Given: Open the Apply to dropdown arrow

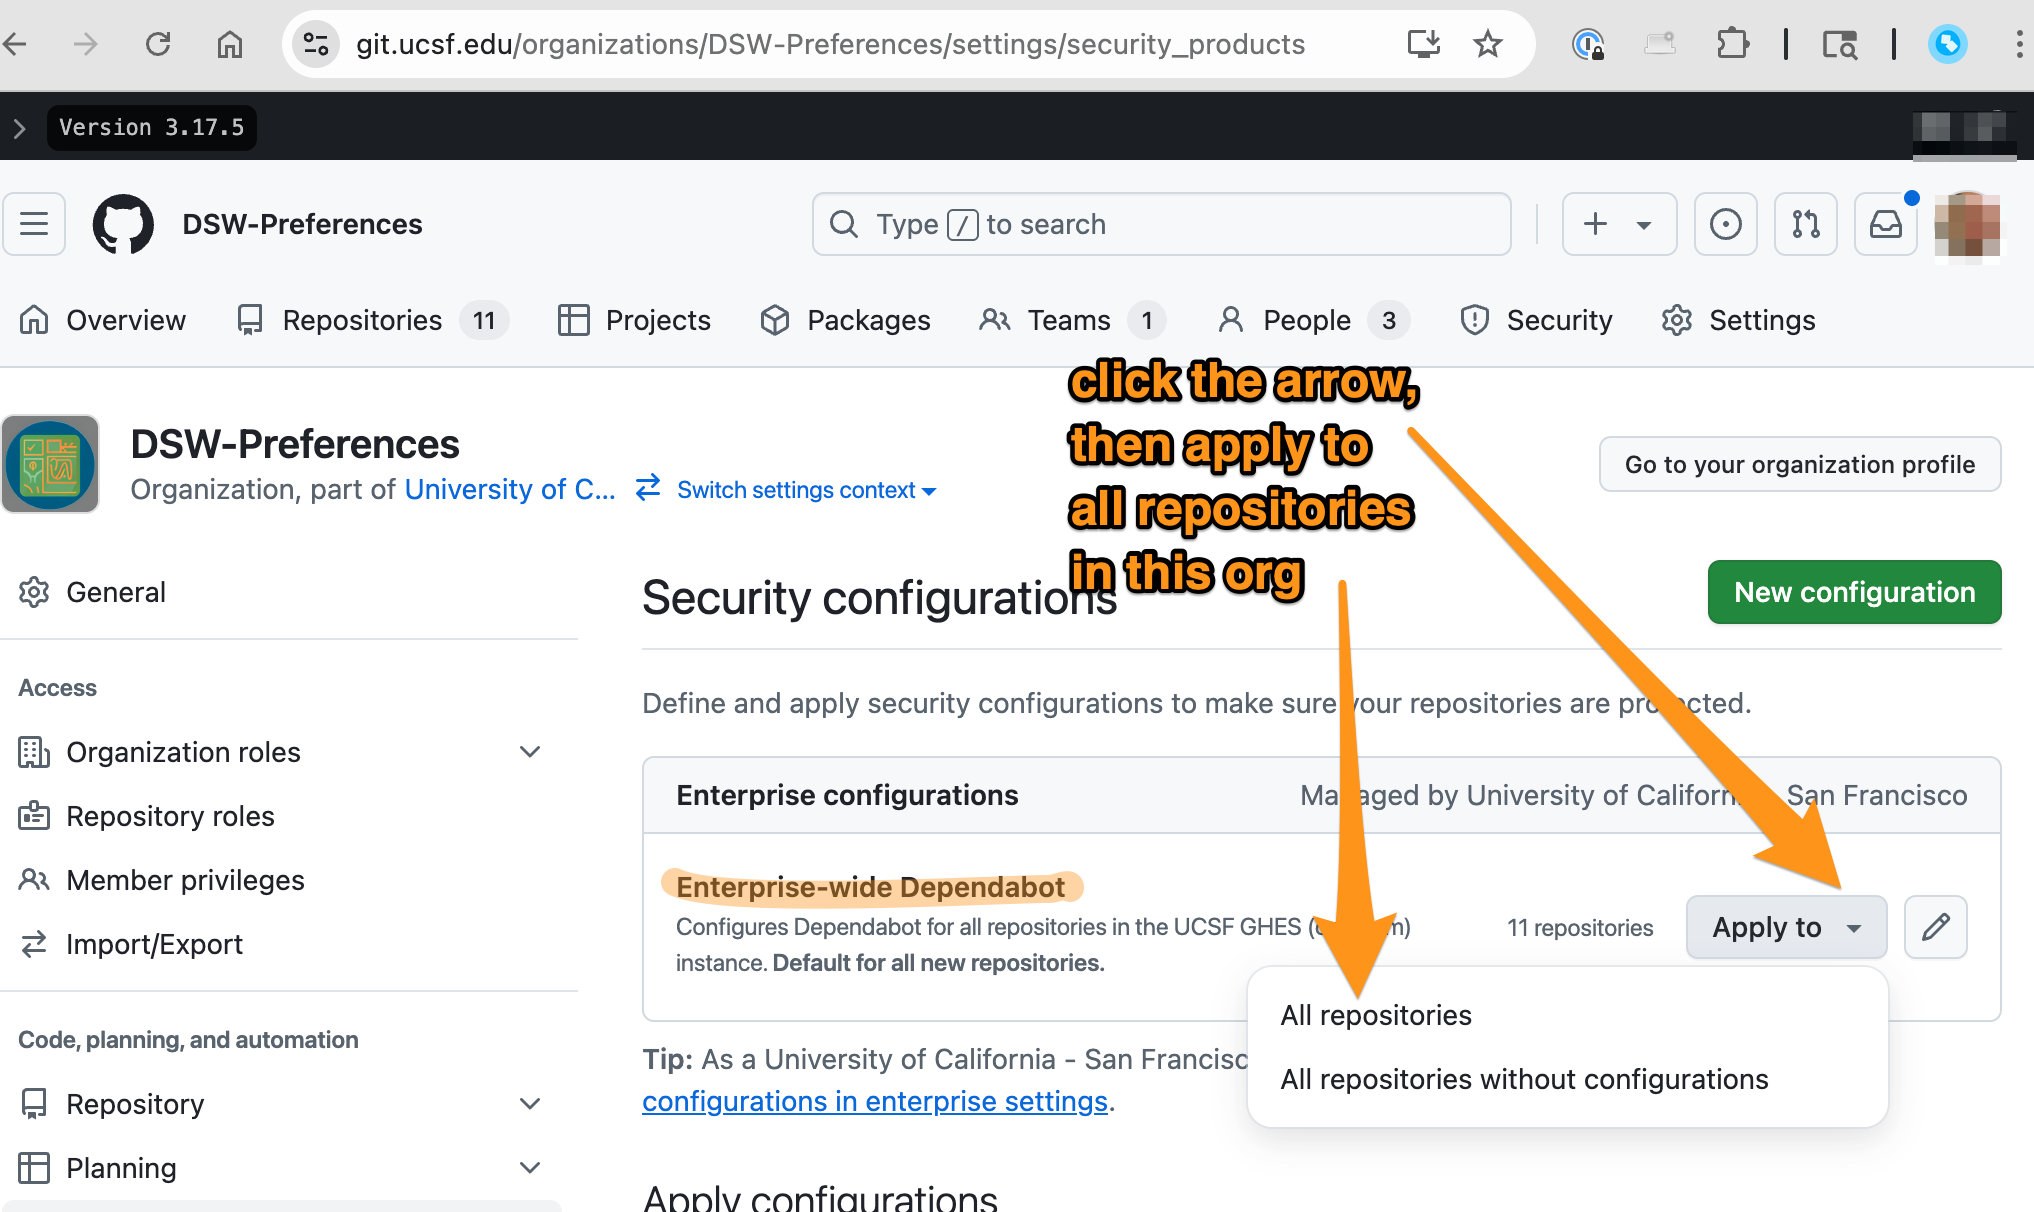Looking at the screenshot, I should click(x=1853, y=928).
